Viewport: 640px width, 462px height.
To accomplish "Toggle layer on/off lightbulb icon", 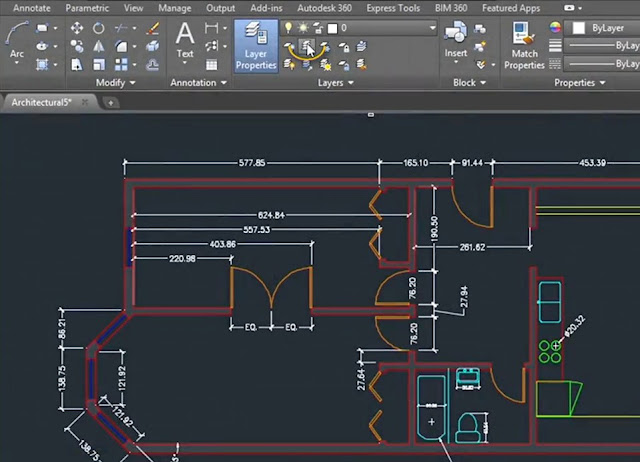I will pos(289,28).
